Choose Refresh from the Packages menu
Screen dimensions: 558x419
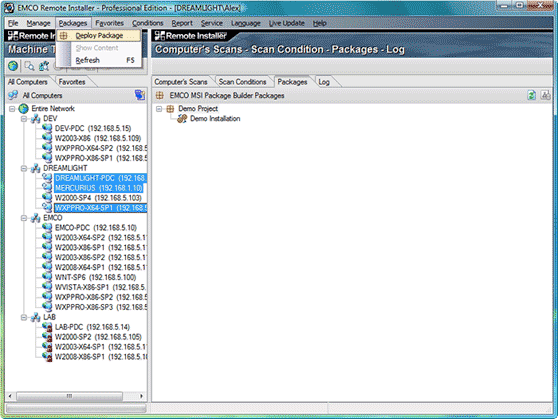tap(99, 60)
